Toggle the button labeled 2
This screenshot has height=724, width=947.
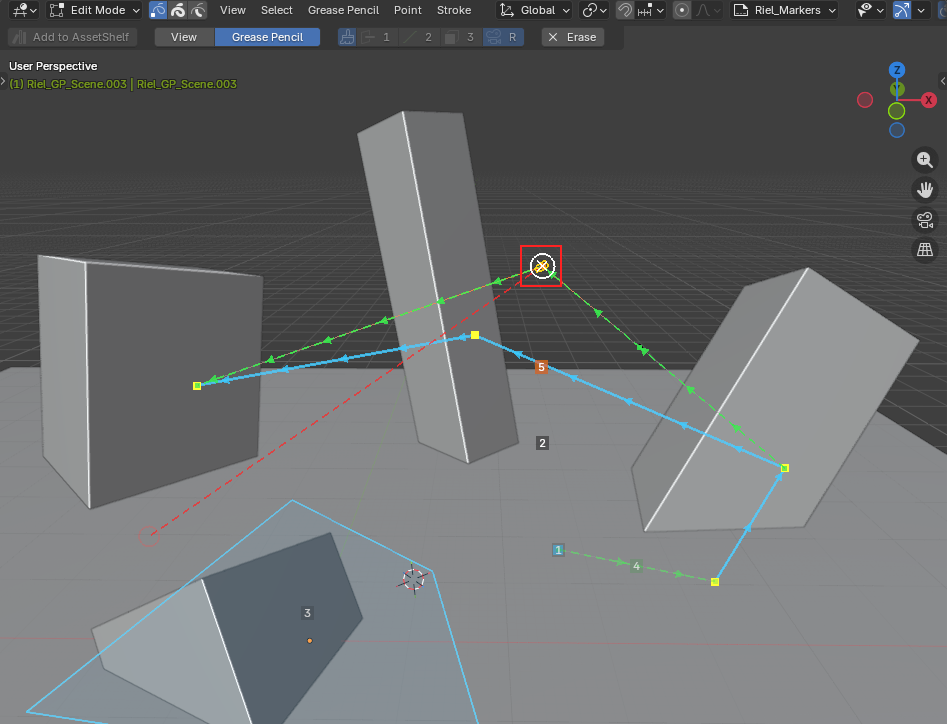point(419,37)
